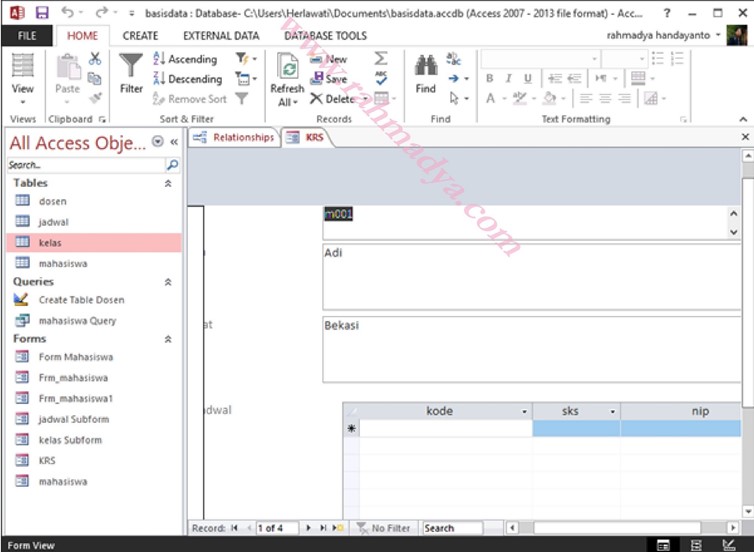Click the Find binoculars icon
This screenshot has width=754, height=552.
click(426, 67)
